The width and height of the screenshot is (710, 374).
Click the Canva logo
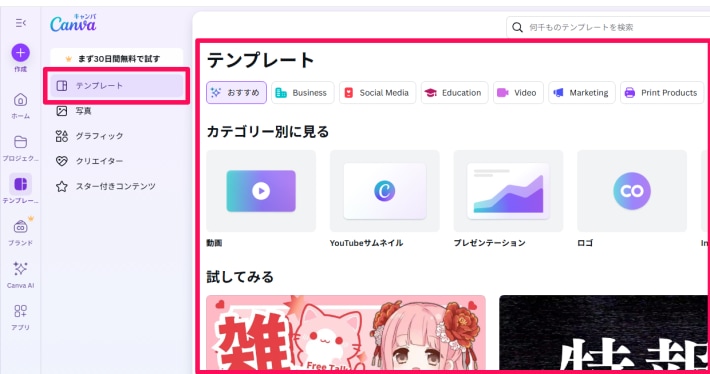[x=73, y=23]
